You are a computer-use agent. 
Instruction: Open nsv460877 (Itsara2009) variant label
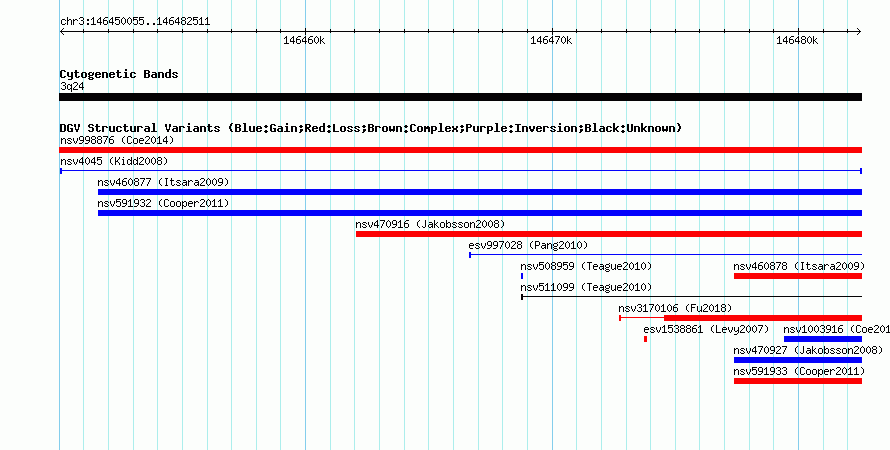point(163,182)
